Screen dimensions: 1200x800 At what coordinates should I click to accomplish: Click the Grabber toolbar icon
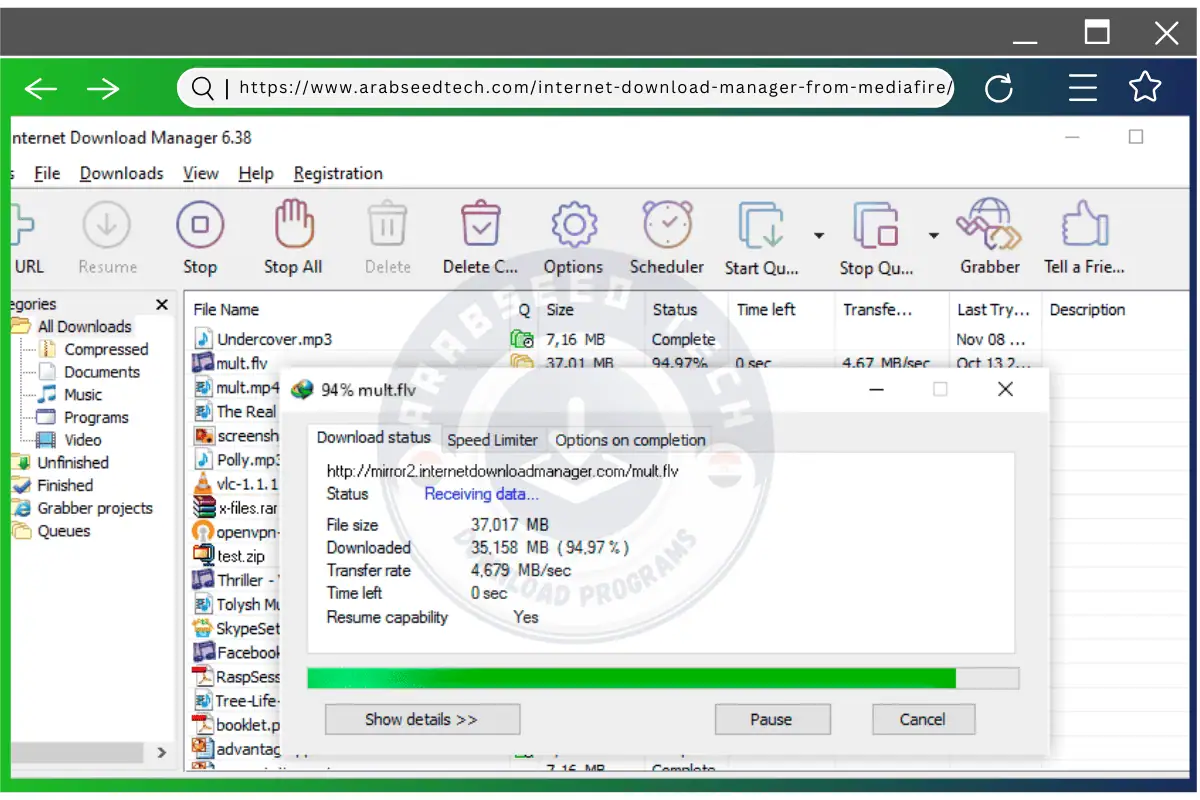(989, 226)
